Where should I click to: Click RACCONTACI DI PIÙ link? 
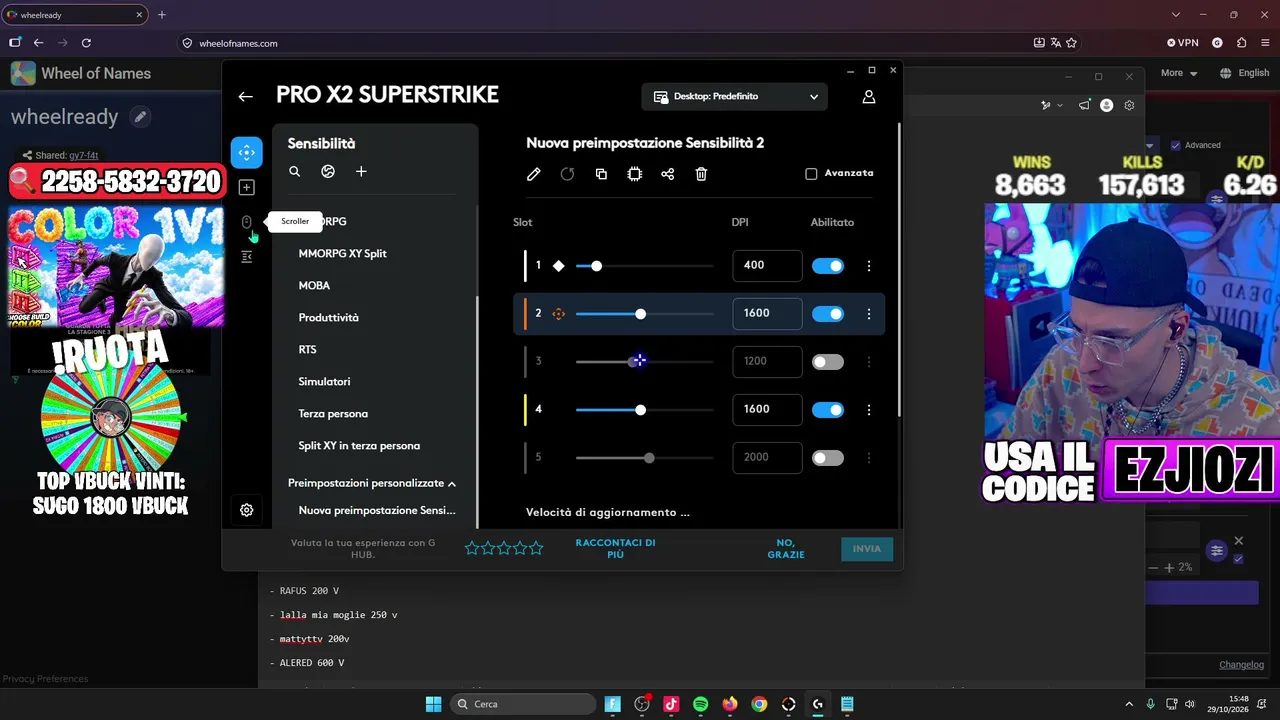tap(615, 548)
